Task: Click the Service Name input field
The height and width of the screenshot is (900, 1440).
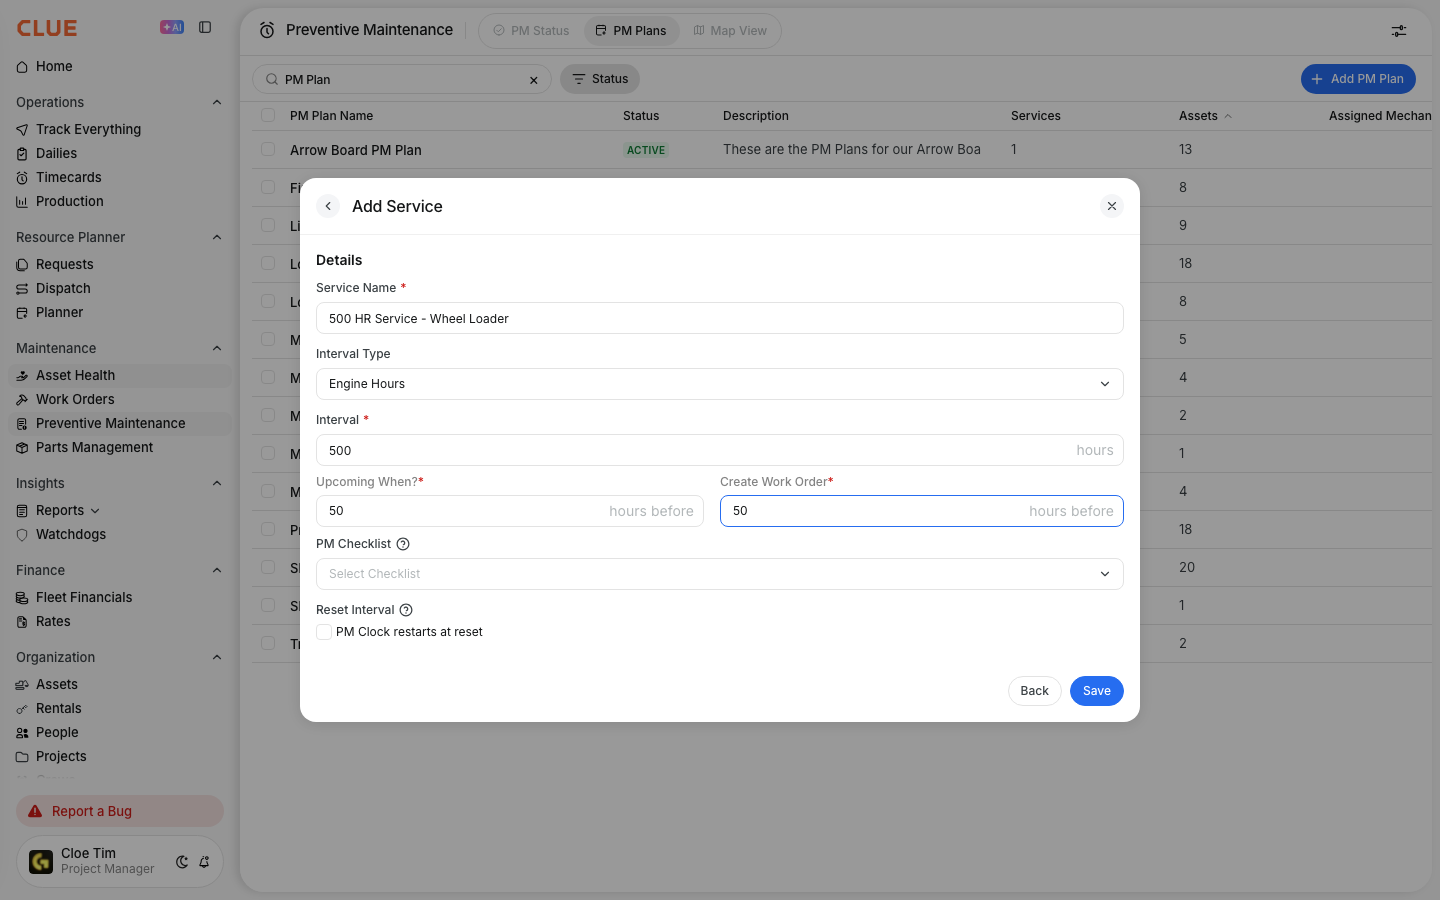Action: click(x=720, y=318)
